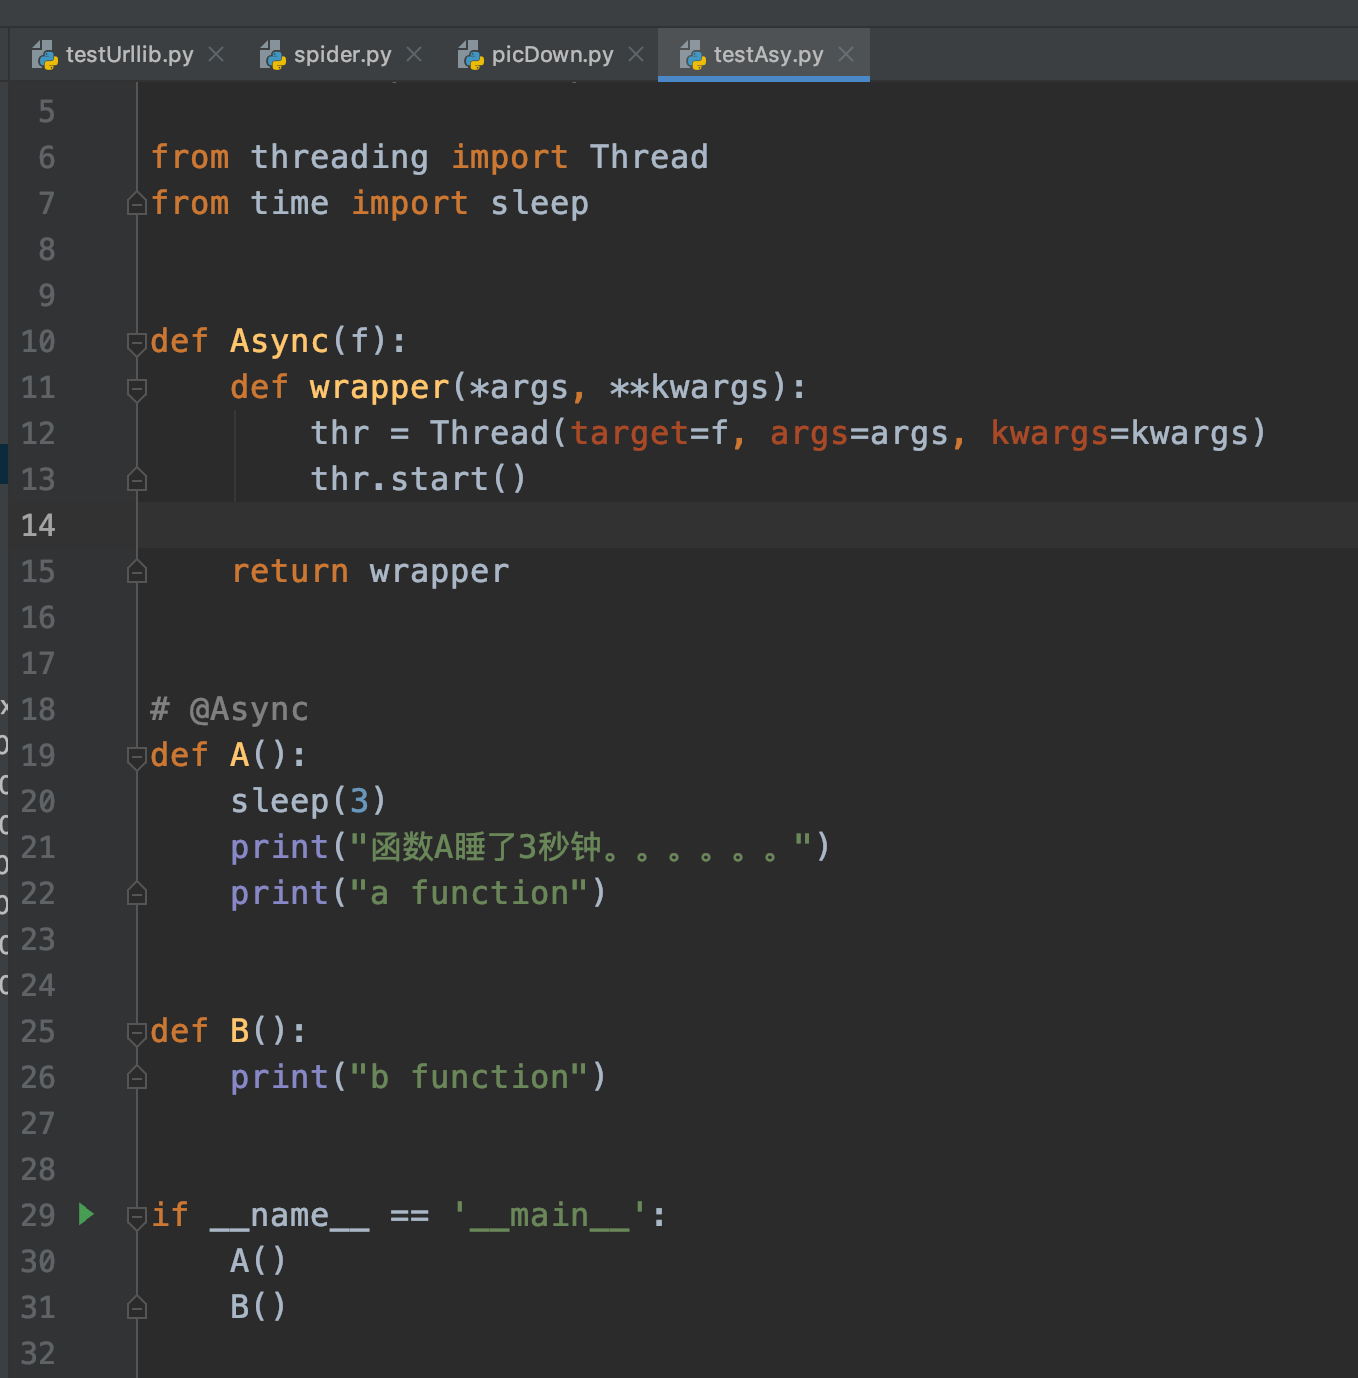
Task: Click line number 14 in the gutter
Action: point(38,525)
